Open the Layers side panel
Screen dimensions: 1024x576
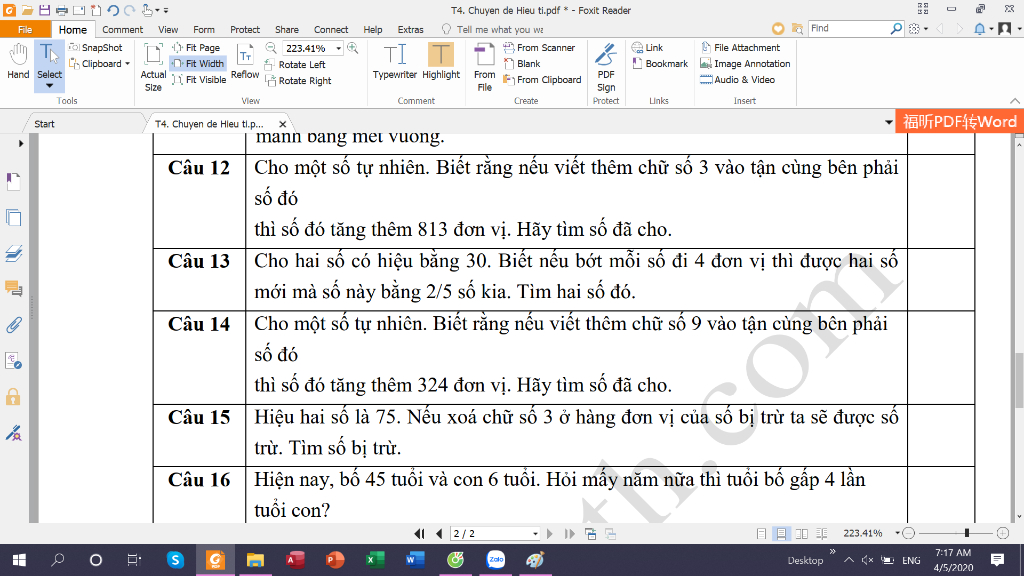pyautogui.click(x=14, y=253)
